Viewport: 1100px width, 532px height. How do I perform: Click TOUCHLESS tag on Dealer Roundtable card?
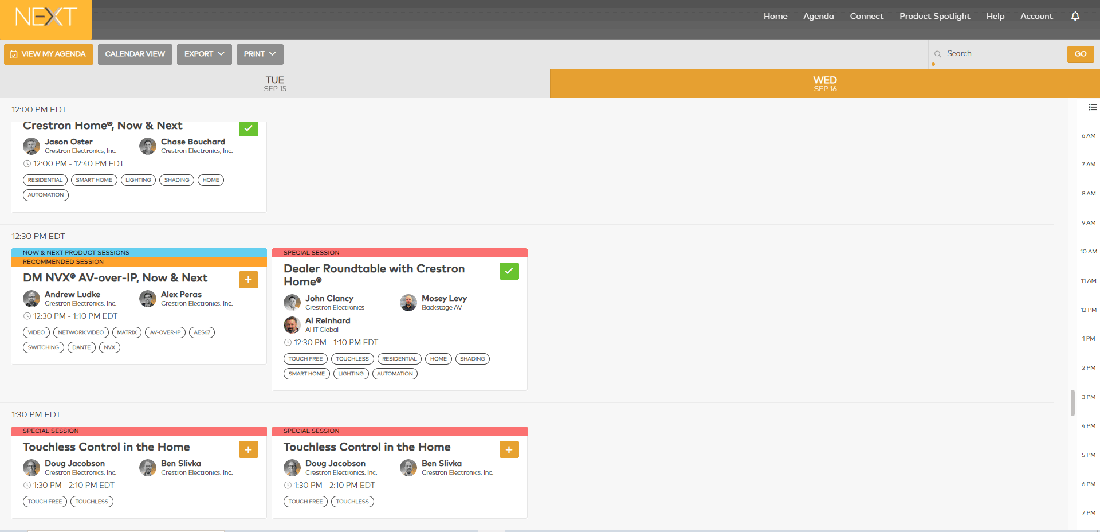351,359
